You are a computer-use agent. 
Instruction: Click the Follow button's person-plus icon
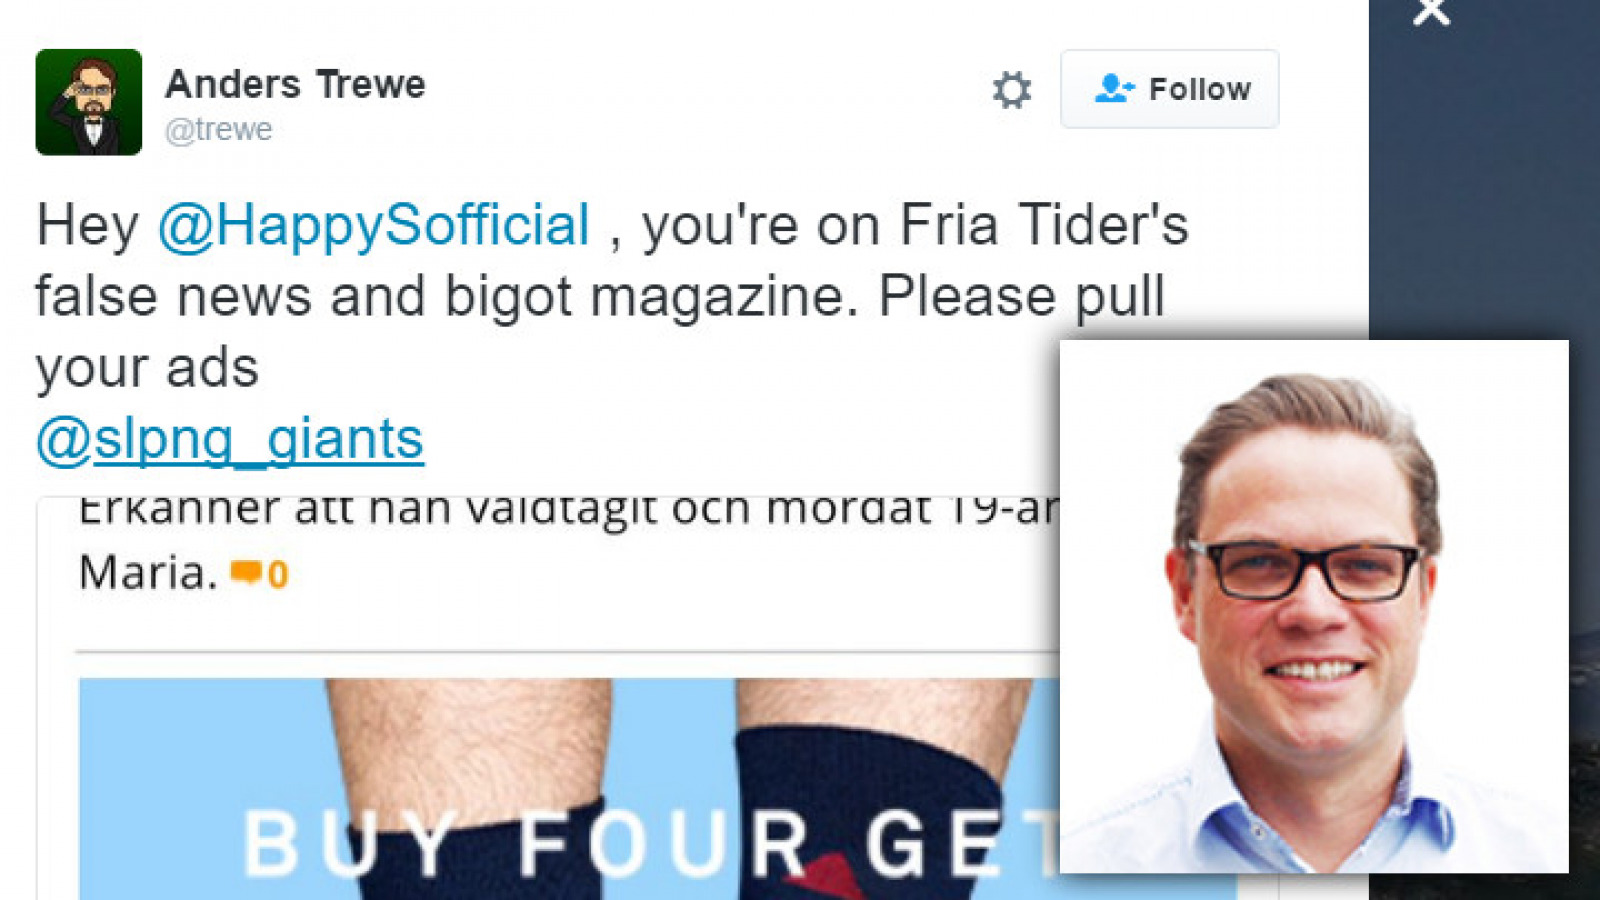click(1114, 89)
